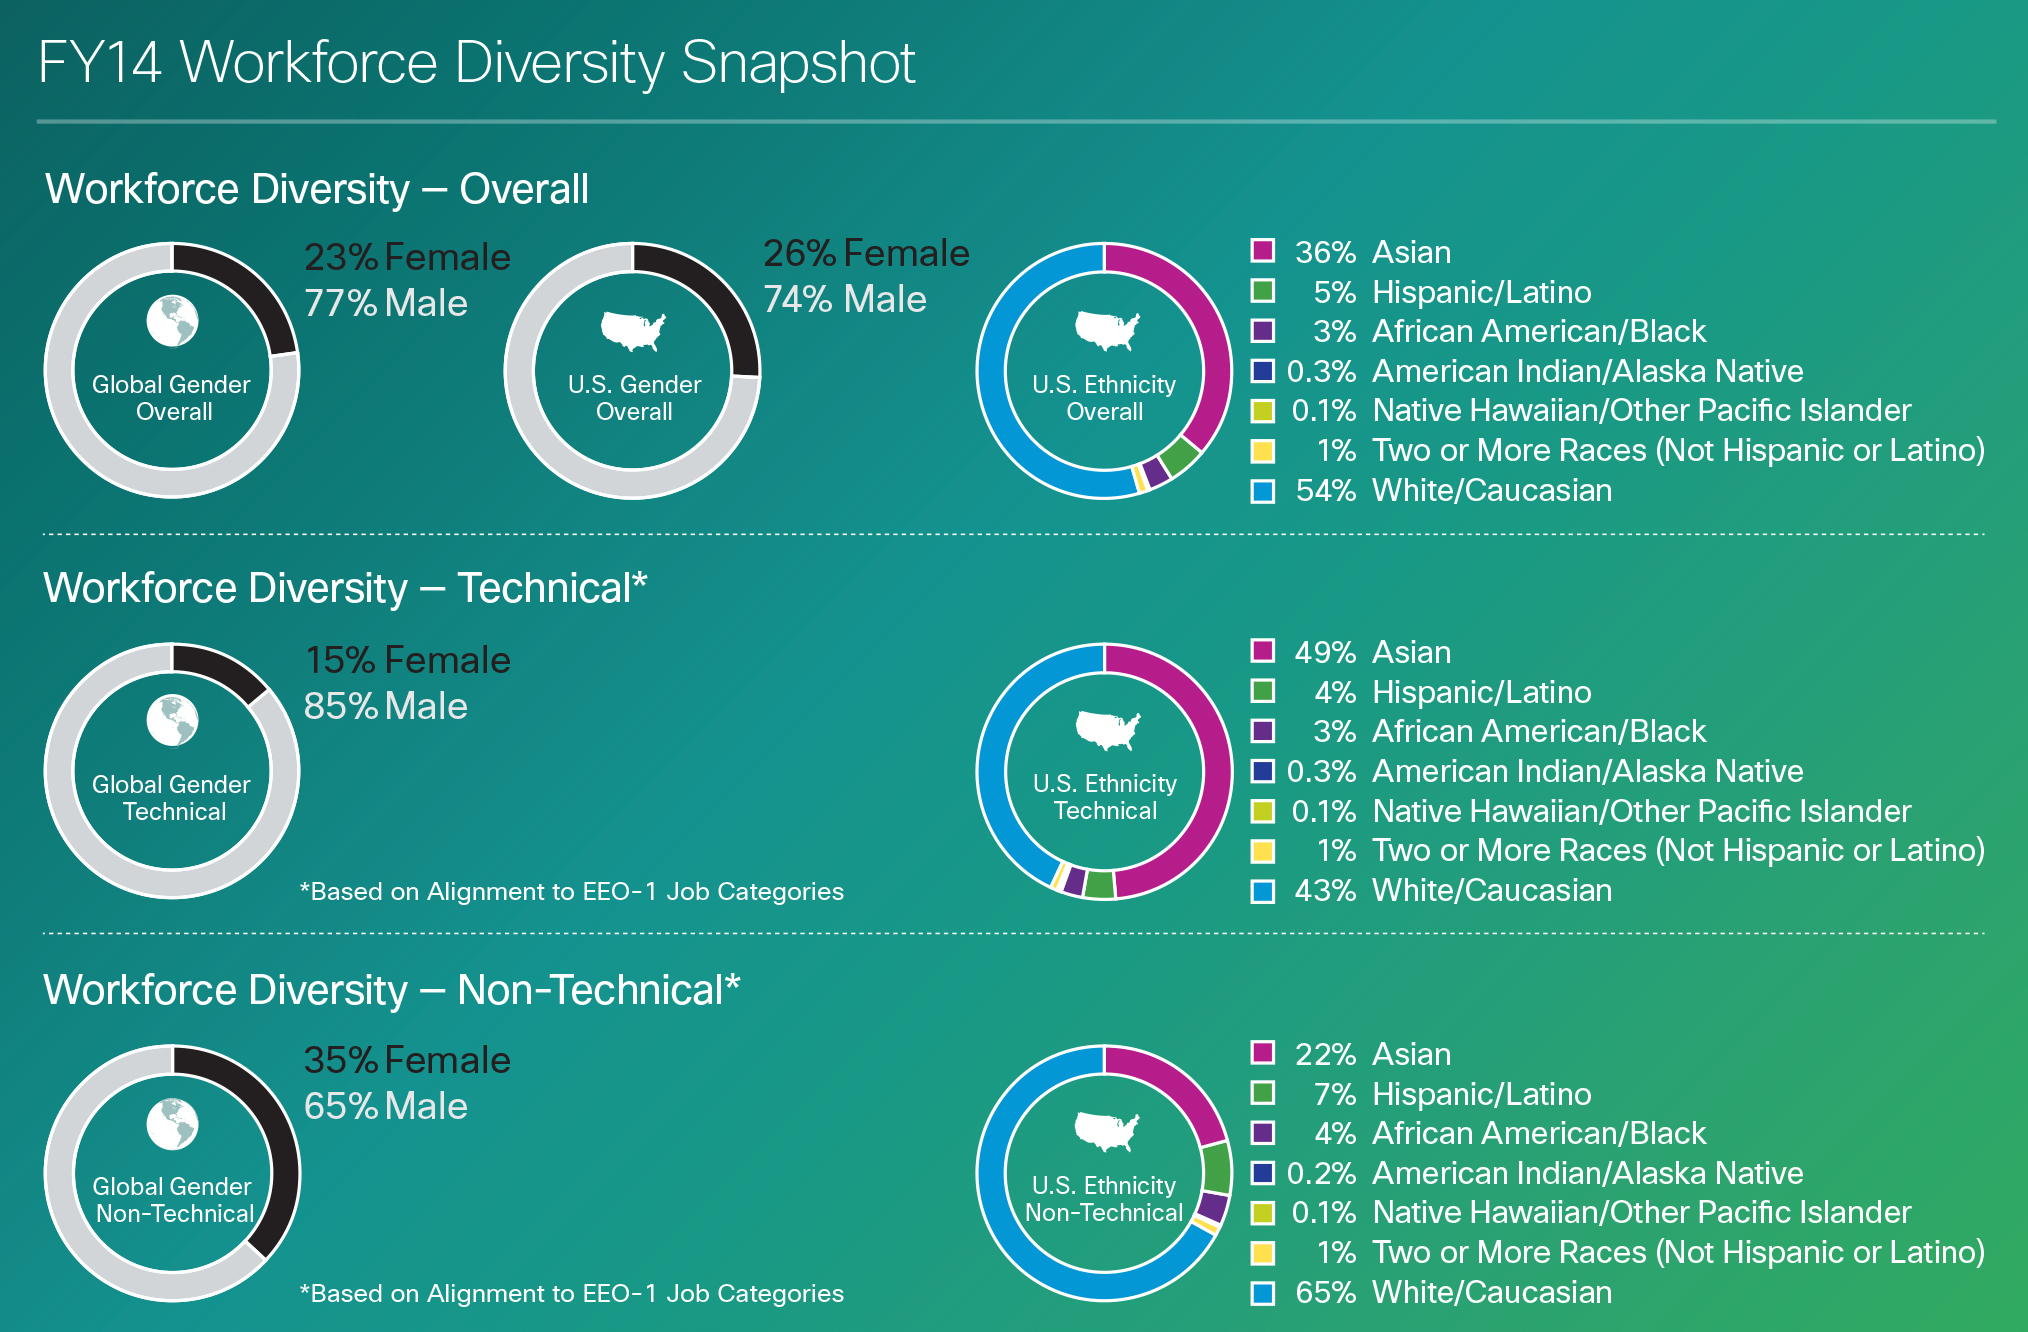This screenshot has width=2028, height=1332.
Task: Click the 77% Male label
Action: click(386, 303)
